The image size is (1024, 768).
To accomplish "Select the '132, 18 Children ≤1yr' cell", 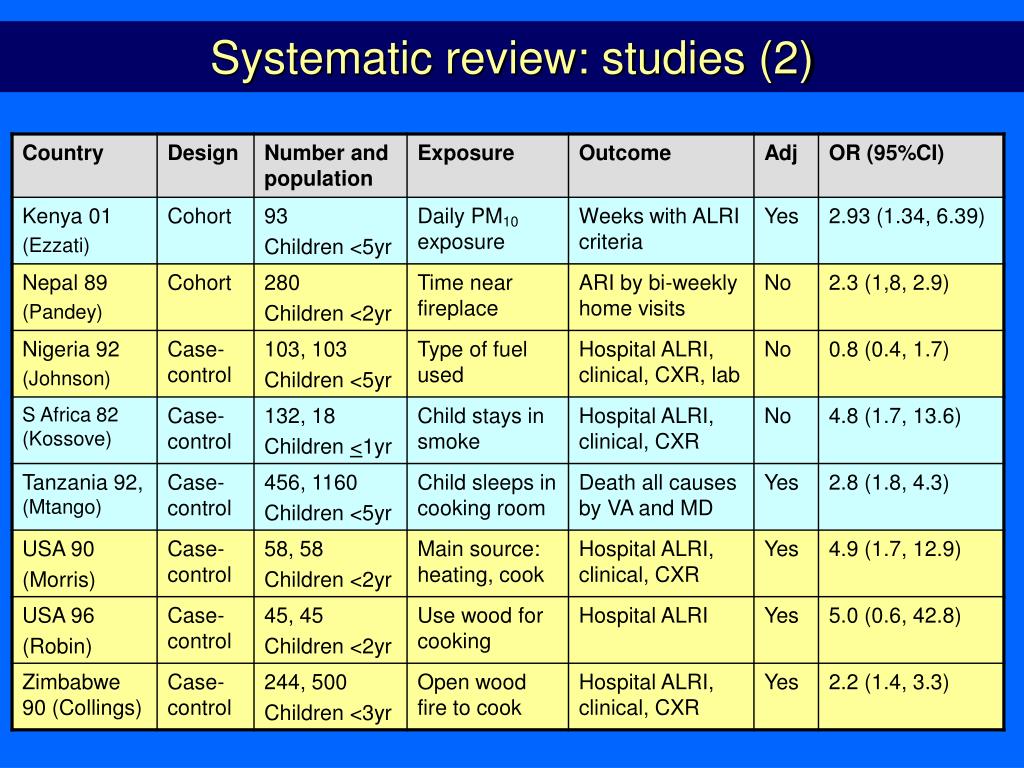I will [x=330, y=430].
